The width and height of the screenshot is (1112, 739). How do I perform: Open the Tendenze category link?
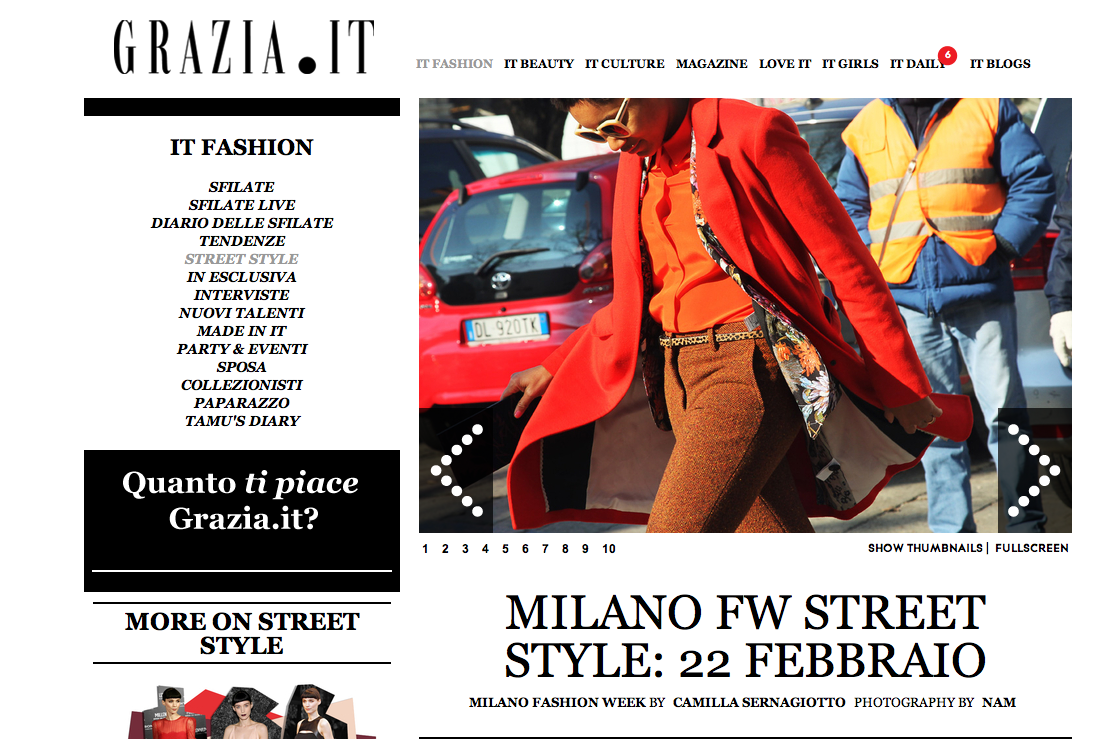242,241
